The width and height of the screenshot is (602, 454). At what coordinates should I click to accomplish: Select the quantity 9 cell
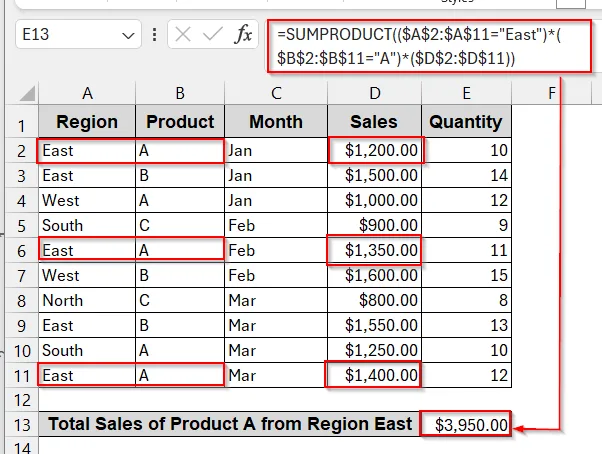466,225
